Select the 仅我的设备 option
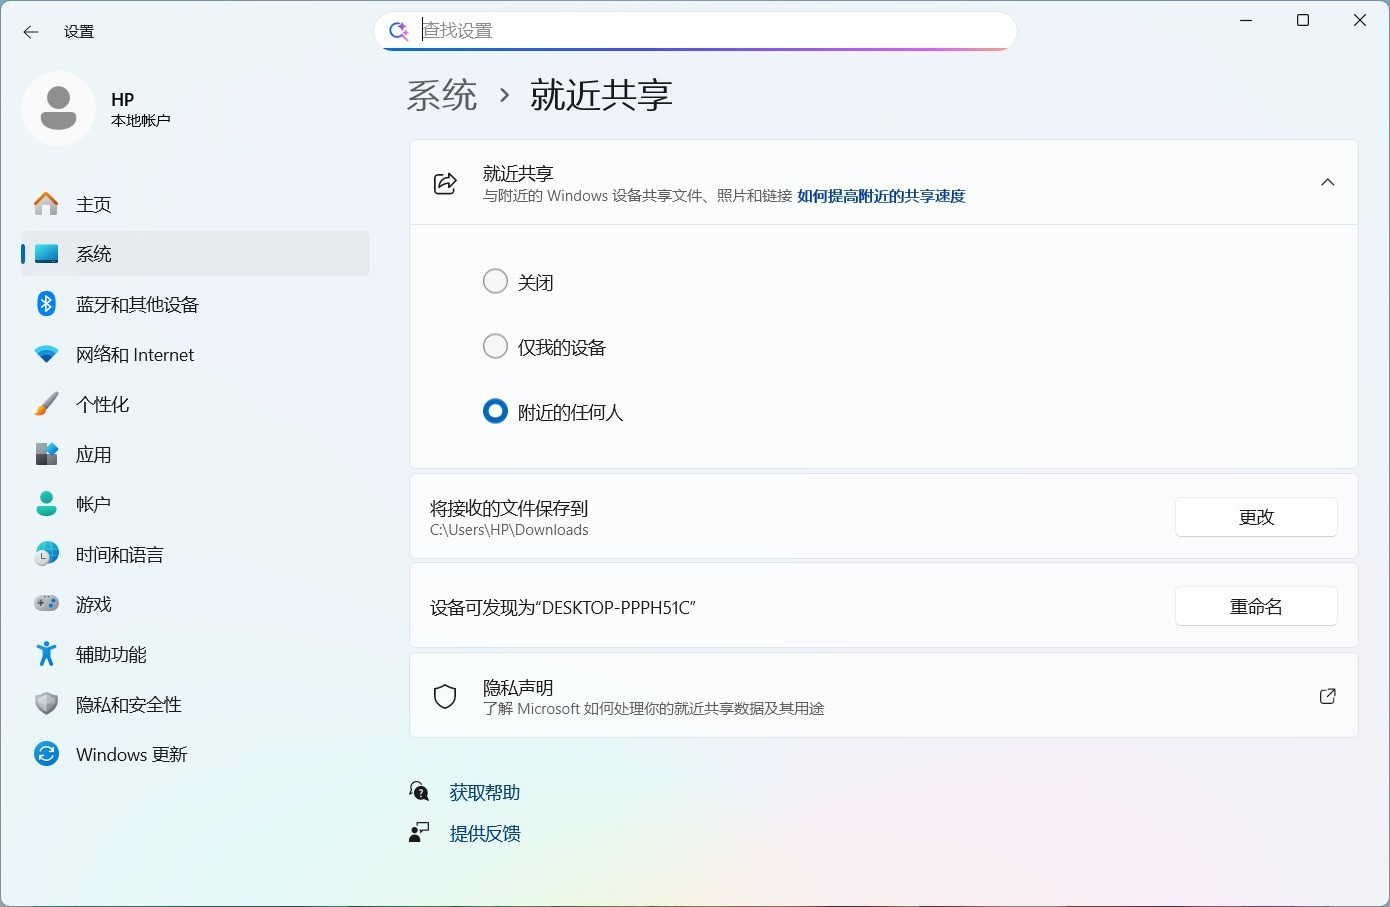Screen dimensions: 1390x907 pos(495,346)
